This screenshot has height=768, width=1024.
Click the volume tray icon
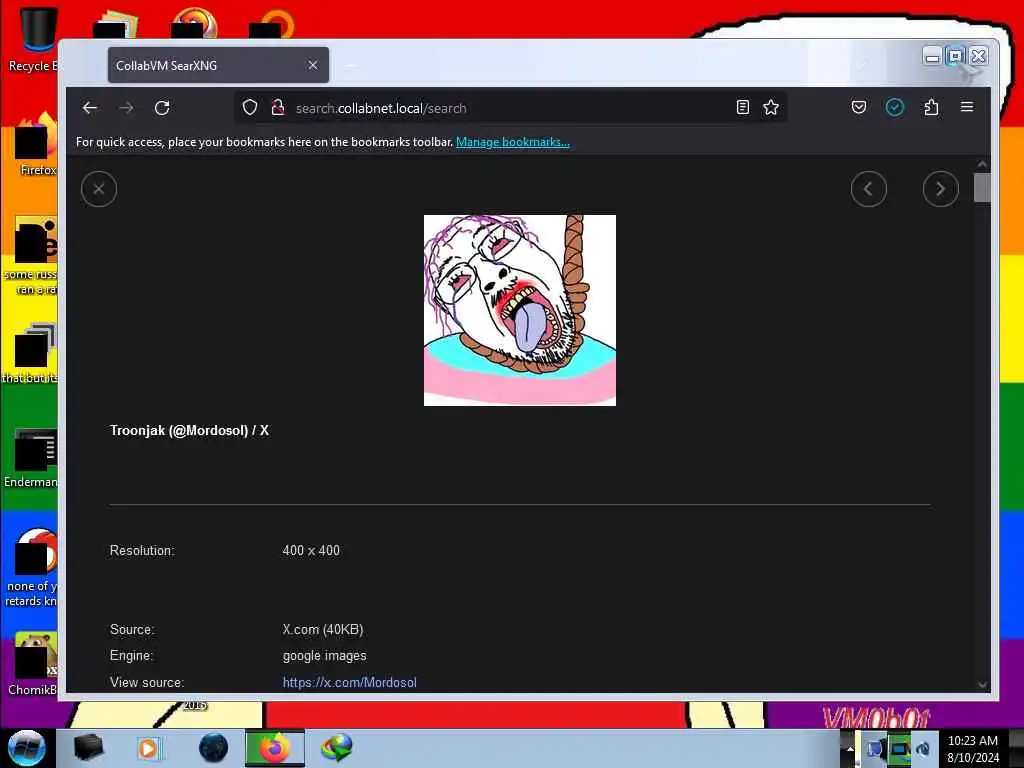point(923,748)
